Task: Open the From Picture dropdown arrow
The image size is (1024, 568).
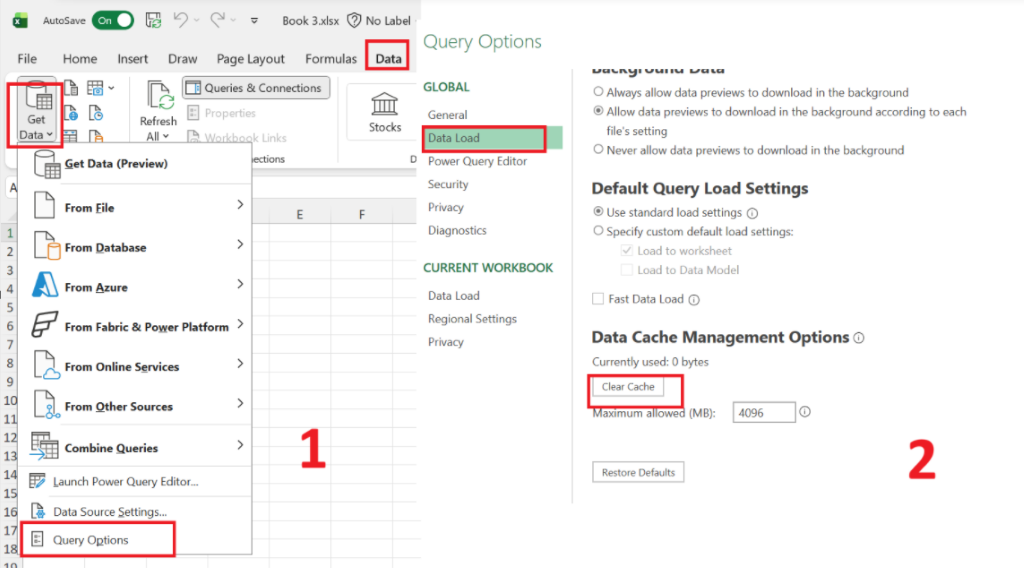Action: [x=112, y=88]
